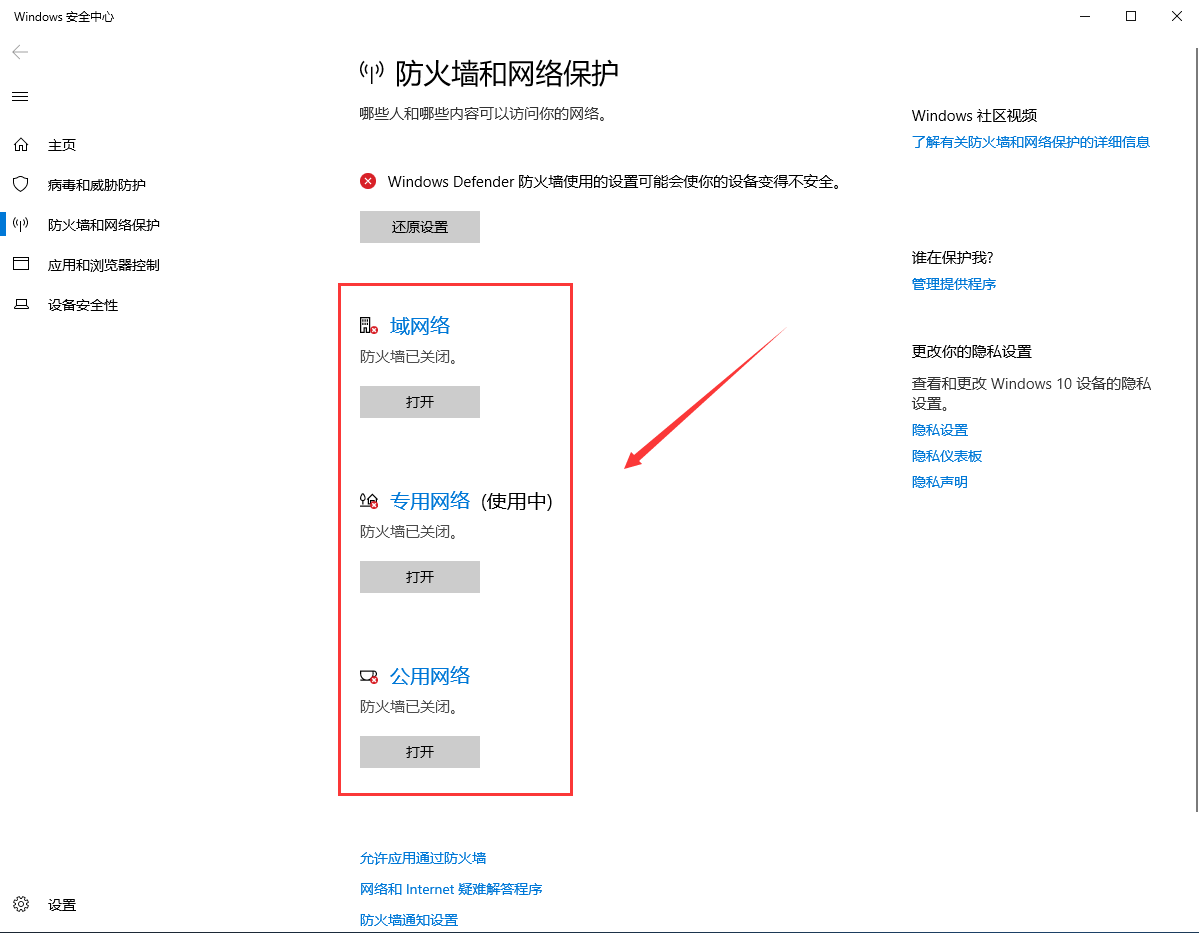The image size is (1199, 933).
Task: Turn on the private network firewall
Action: [419, 577]
